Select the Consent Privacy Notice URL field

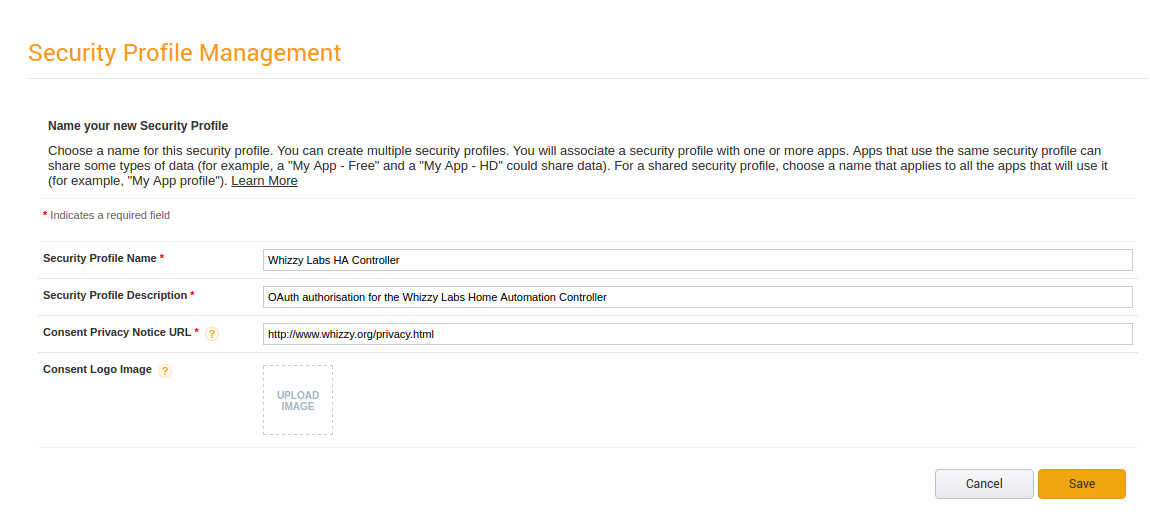[x=697, y=334]
